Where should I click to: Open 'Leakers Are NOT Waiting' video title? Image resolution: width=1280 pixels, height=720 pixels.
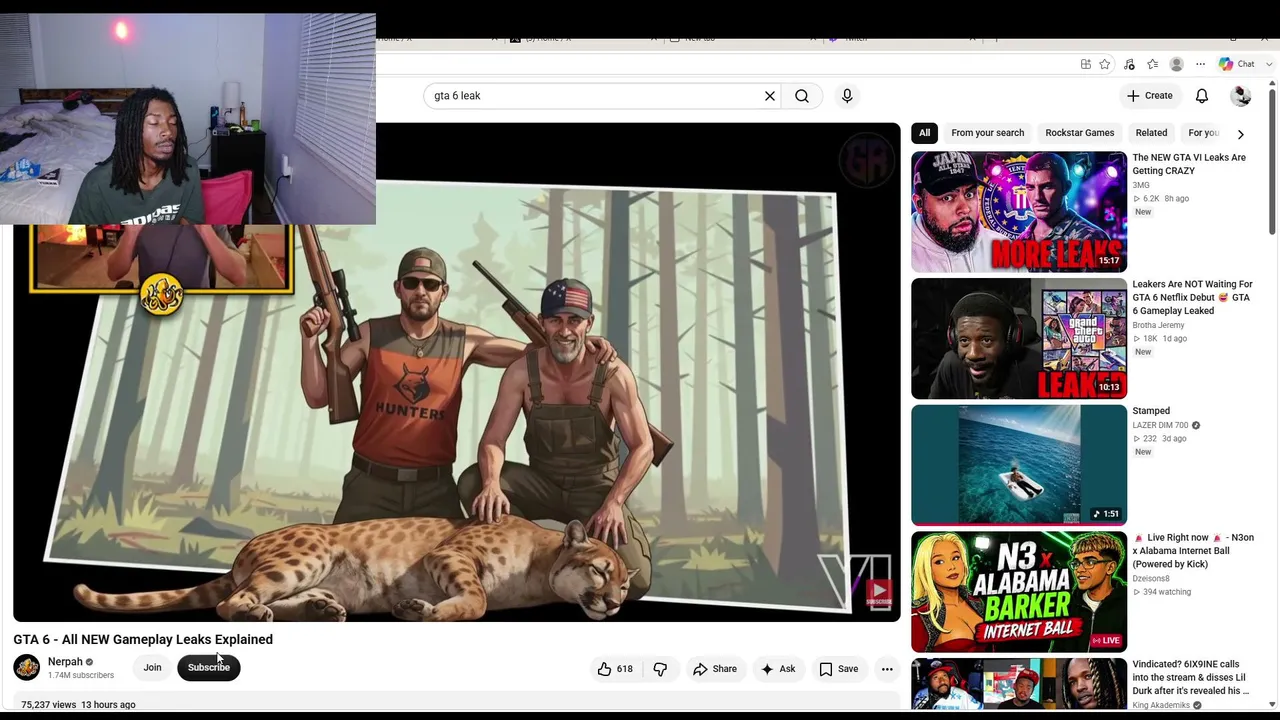point(1192,297)
